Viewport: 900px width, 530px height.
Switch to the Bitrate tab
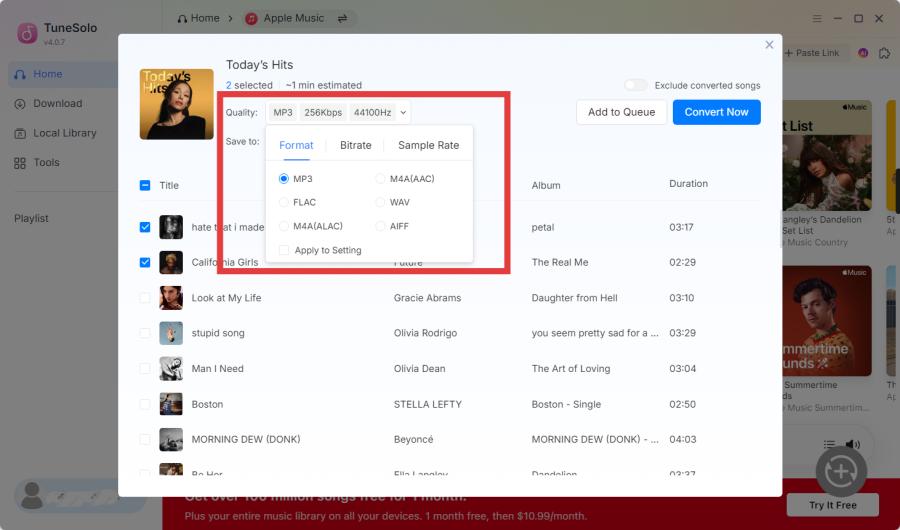(x=356, y=145)
